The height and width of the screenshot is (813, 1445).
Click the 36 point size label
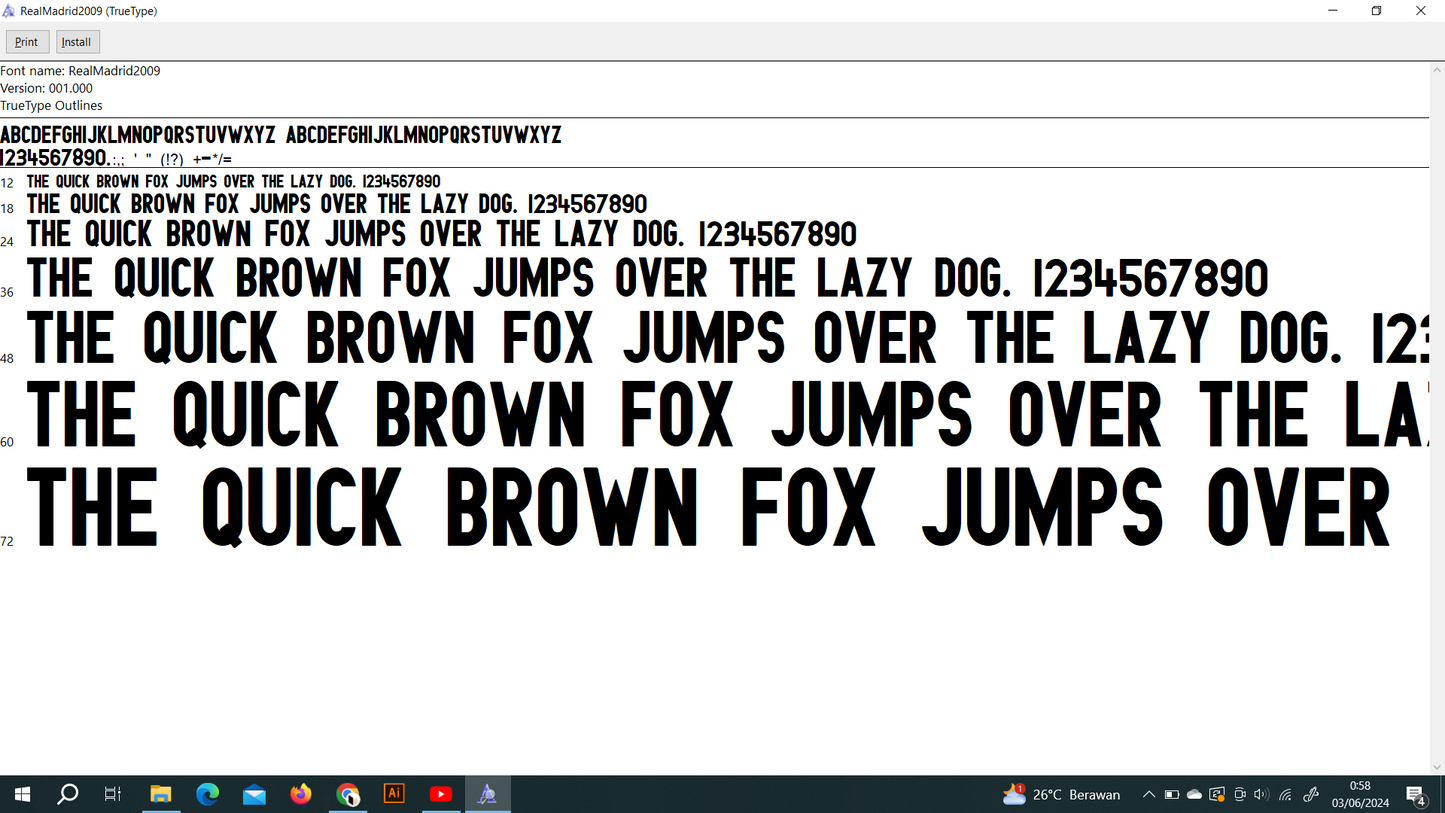[7, 292]
